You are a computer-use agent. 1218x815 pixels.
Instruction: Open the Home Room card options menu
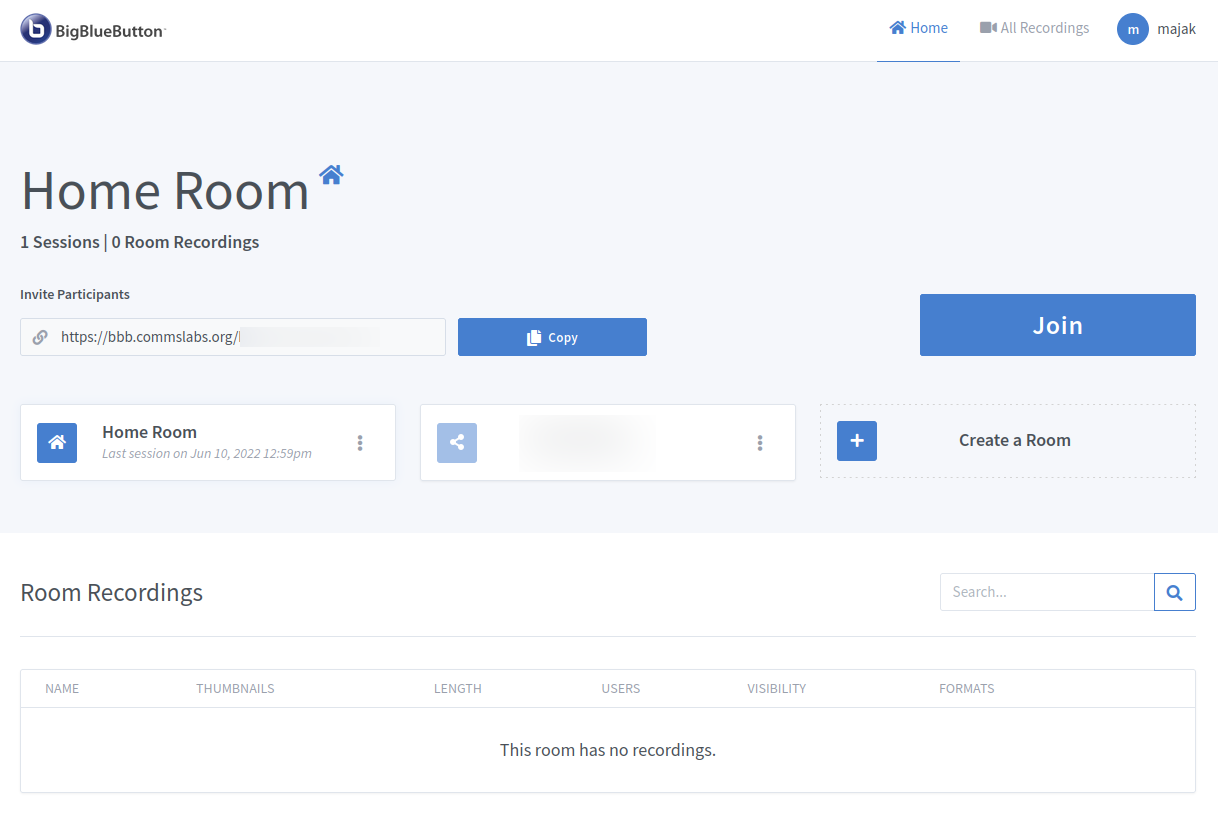360,443
